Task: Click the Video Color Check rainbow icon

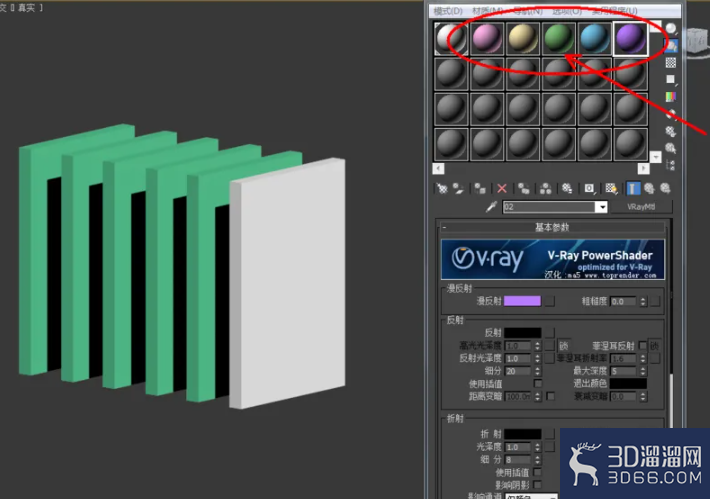Action: click(671, 96)
